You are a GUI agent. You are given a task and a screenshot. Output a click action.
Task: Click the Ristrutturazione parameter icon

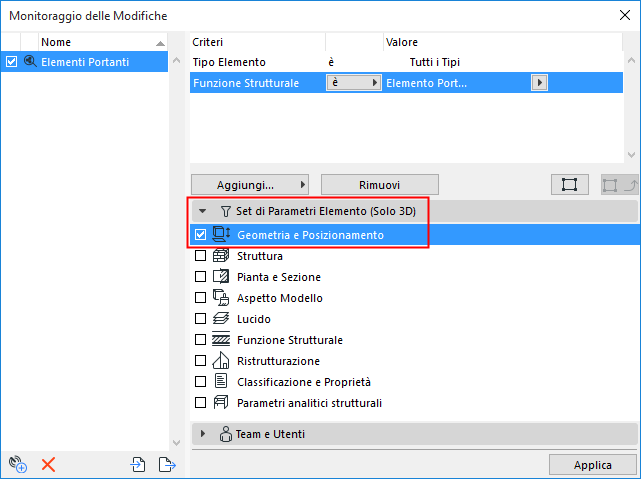tap(221, 361)
